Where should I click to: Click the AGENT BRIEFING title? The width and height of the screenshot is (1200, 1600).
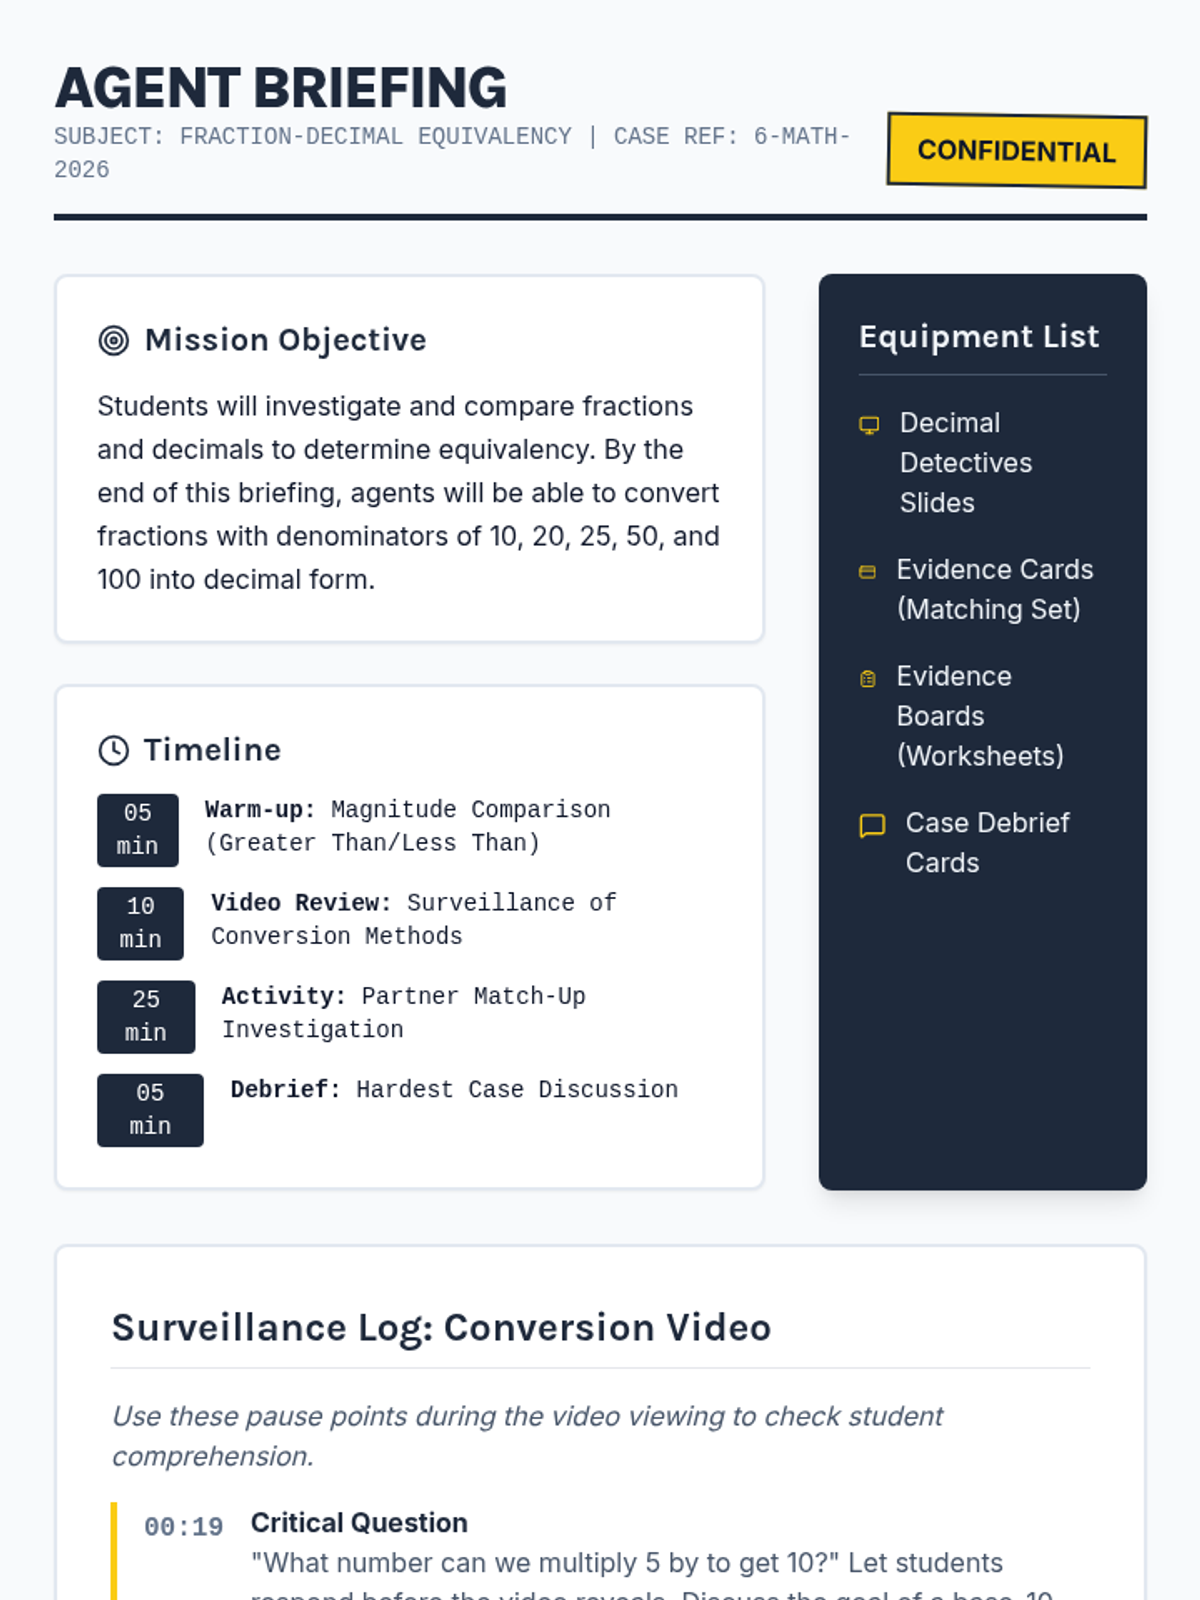[281, 88]
